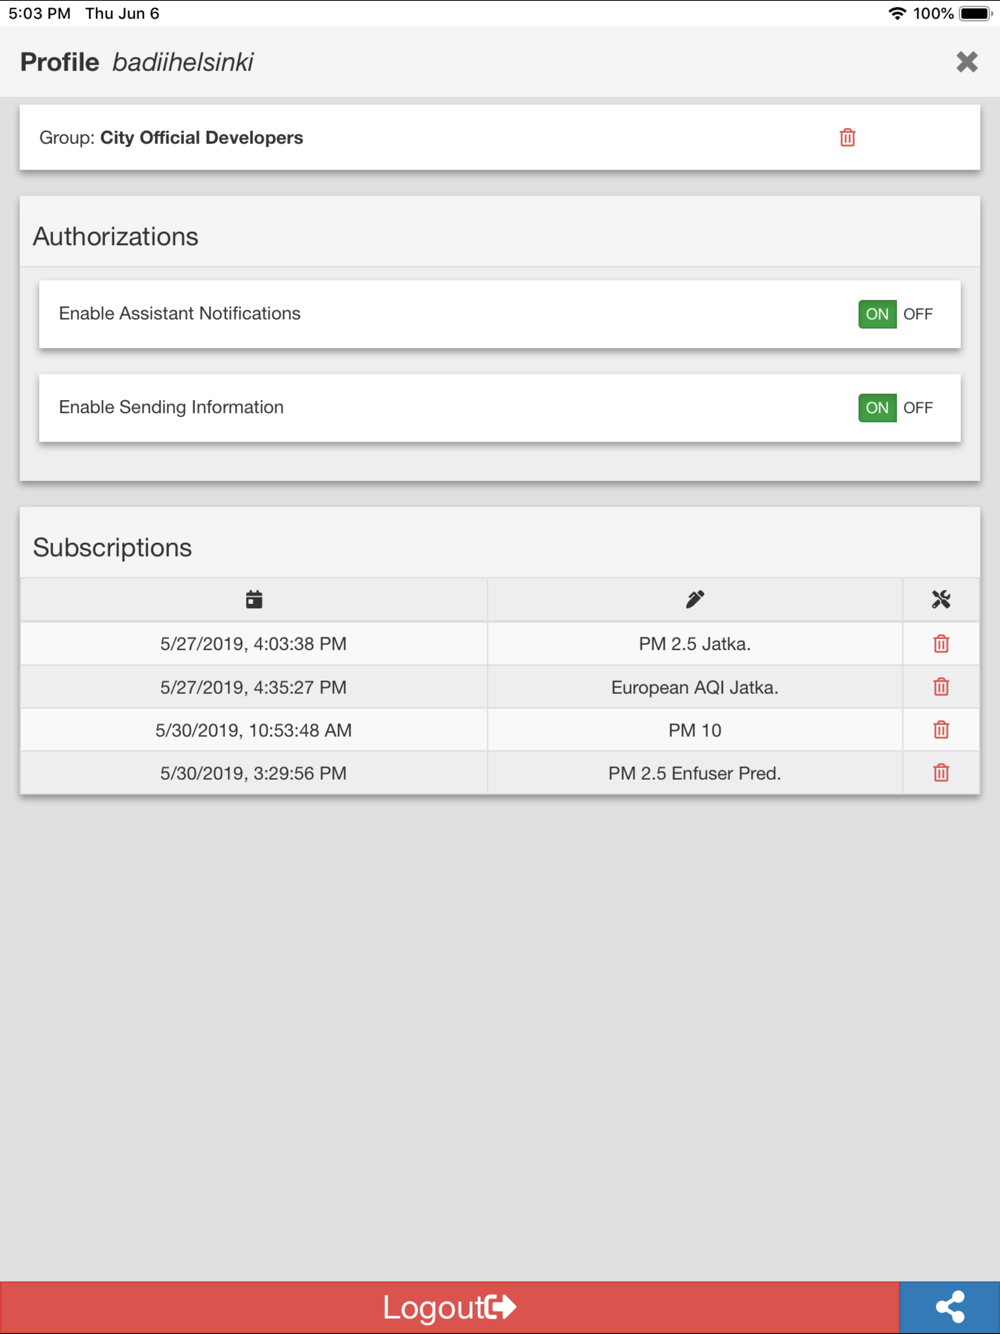This screenshot has height=1334, width=1000.
Task: Click the PM 2.5 Enfuser Pred. name
Action: pos(695,773)
